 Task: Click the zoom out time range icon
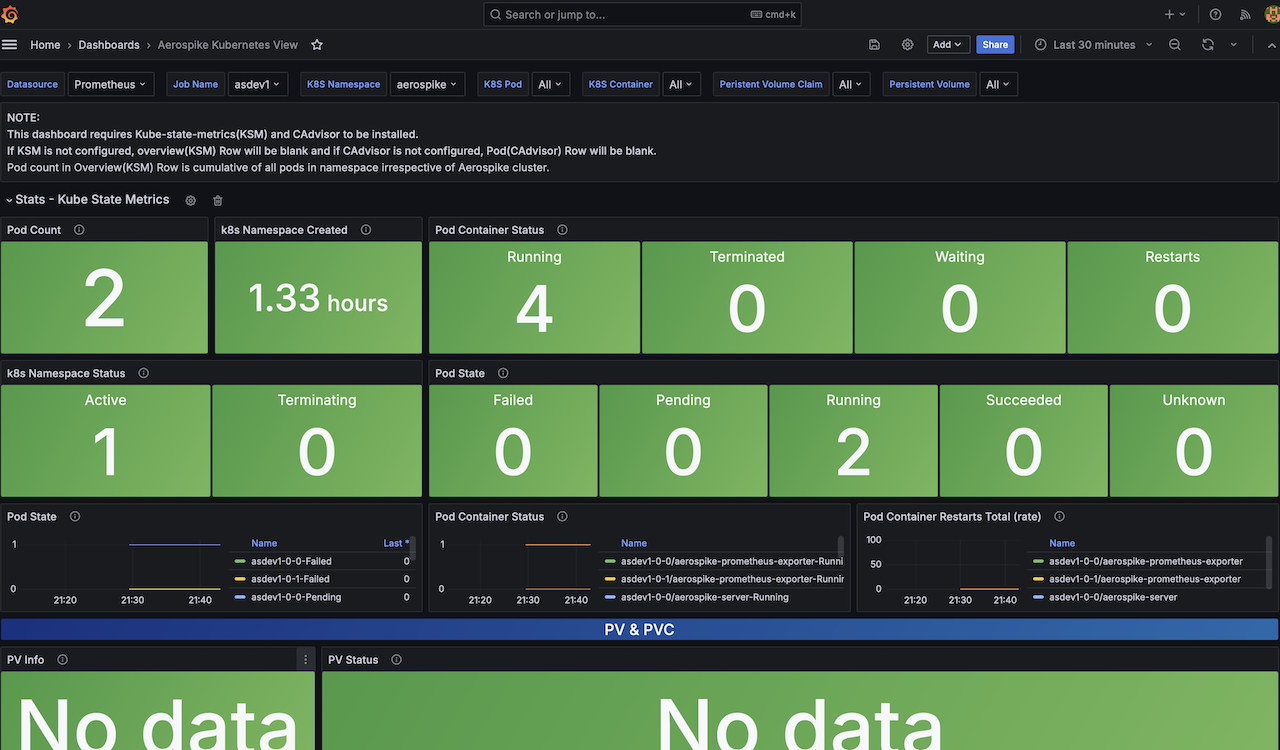point(1175,45)
